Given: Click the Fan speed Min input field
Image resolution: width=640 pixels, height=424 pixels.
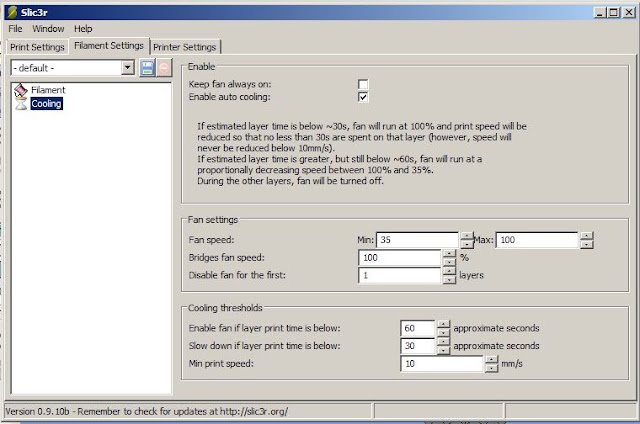Looking at the screenshot, I should [417, 240].
